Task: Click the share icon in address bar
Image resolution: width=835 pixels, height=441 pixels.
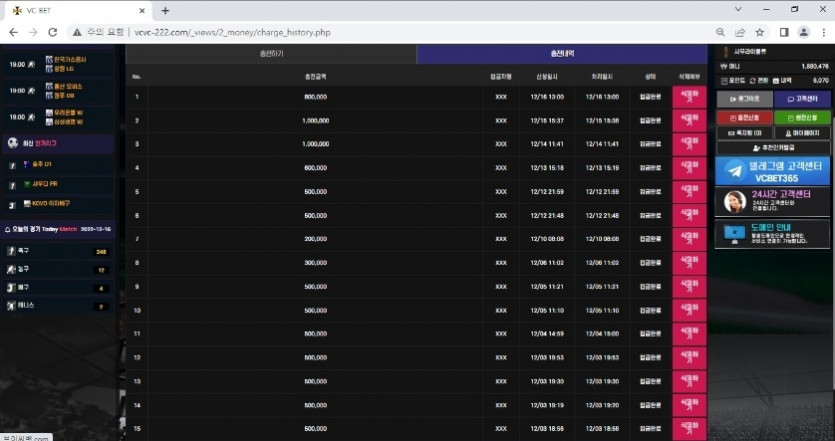Action: coord(740,32)
